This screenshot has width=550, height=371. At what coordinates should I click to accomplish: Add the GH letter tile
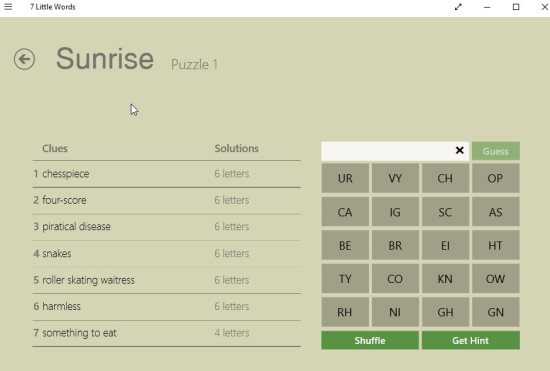pos(445,312)
